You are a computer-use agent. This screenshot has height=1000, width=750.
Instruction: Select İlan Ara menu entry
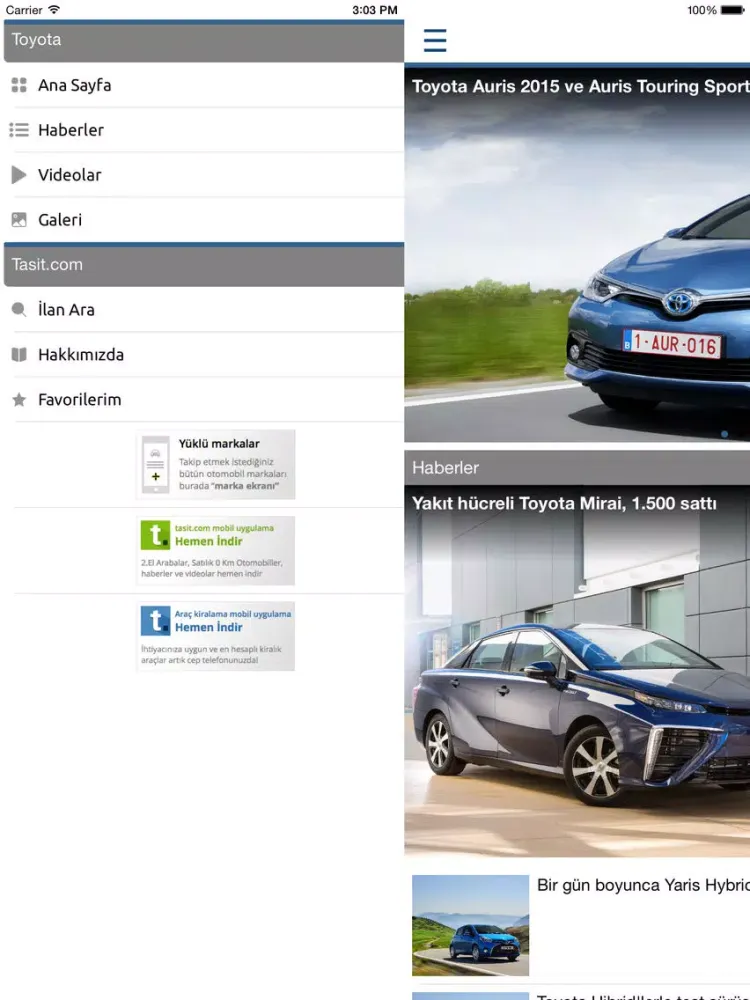tap(204, 310)
